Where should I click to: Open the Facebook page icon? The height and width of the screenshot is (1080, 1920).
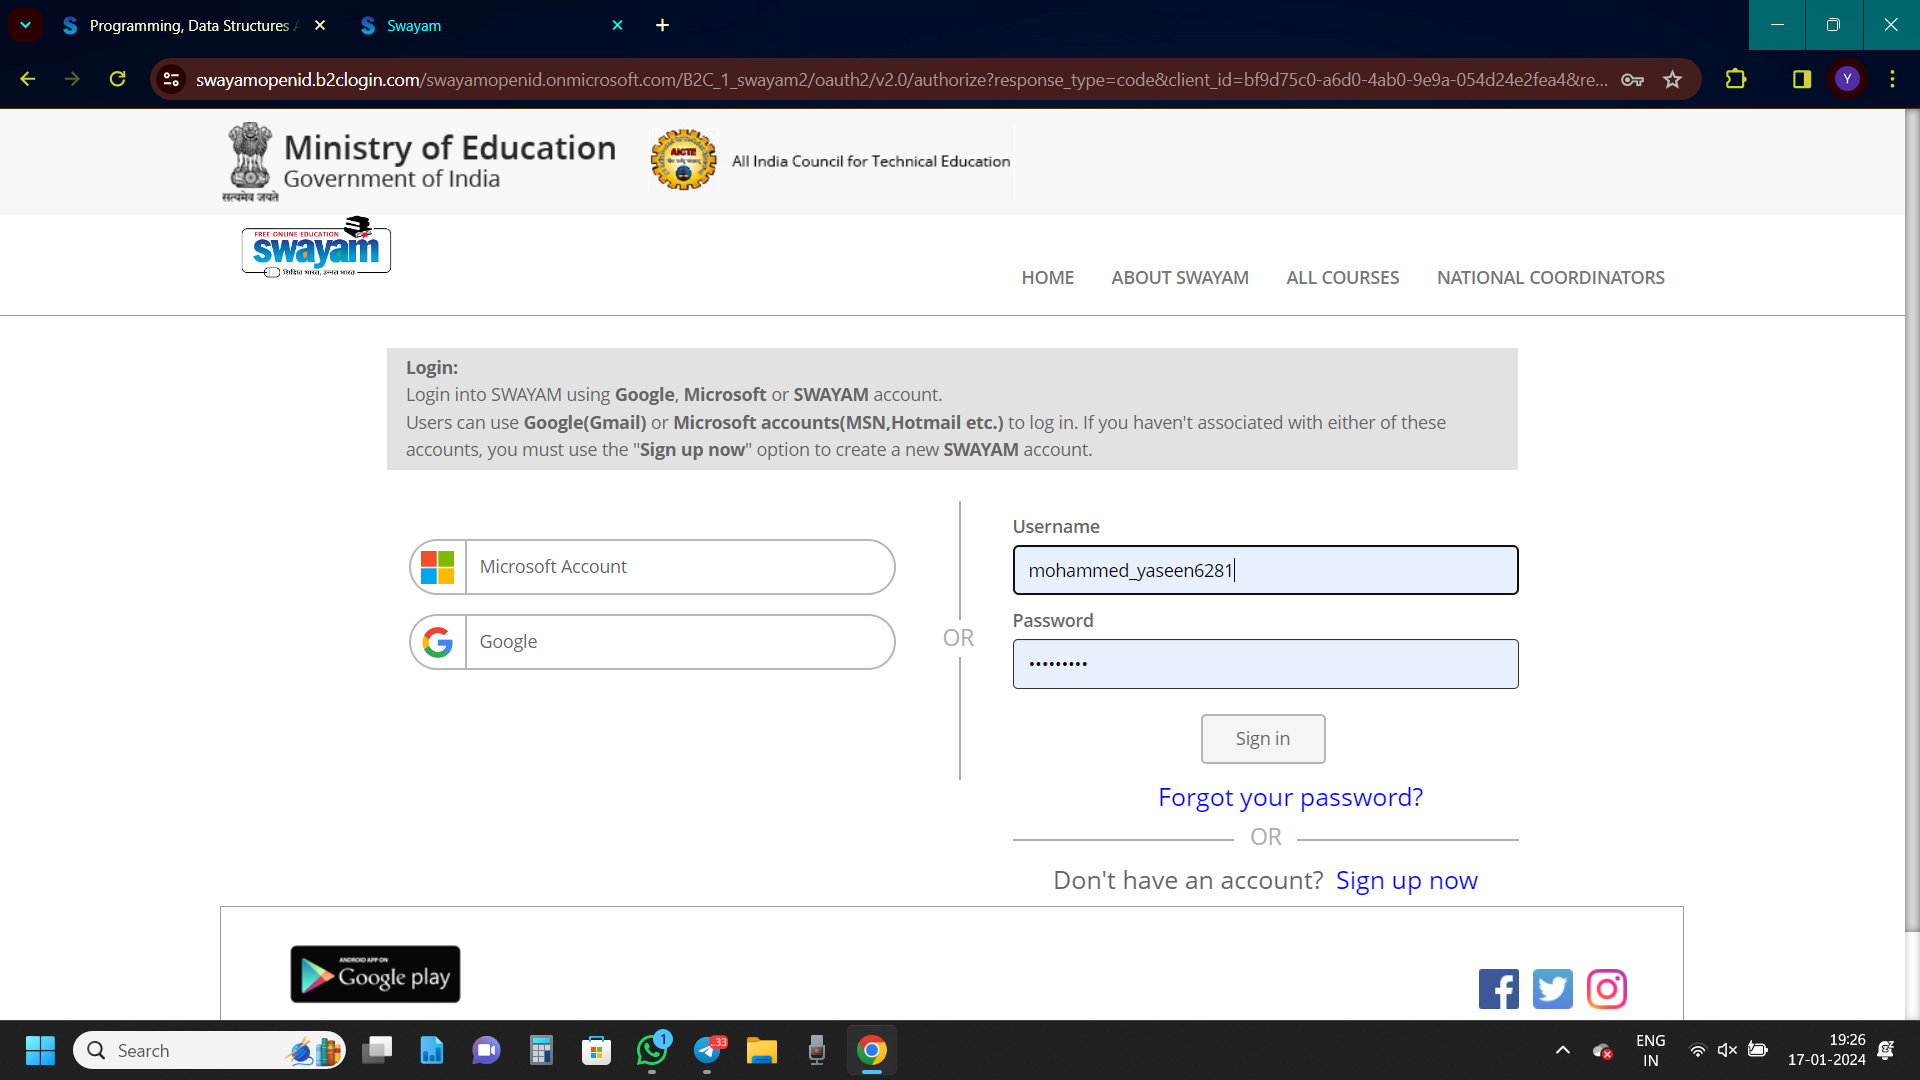pos(1498,989)
